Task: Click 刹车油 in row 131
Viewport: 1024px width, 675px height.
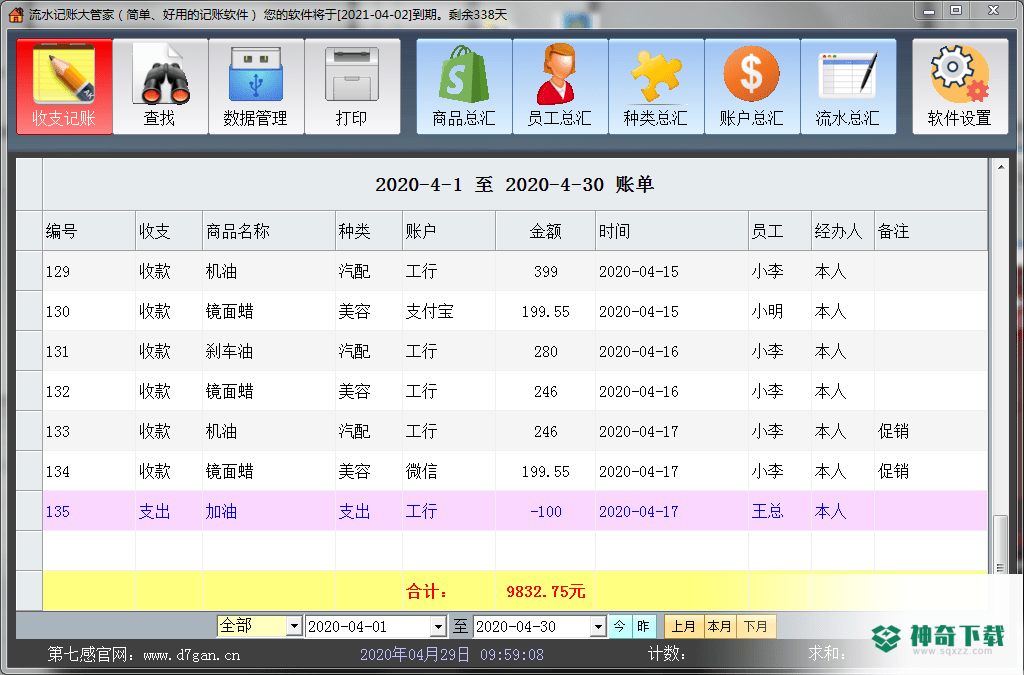Action: click(x=229, y=351)
